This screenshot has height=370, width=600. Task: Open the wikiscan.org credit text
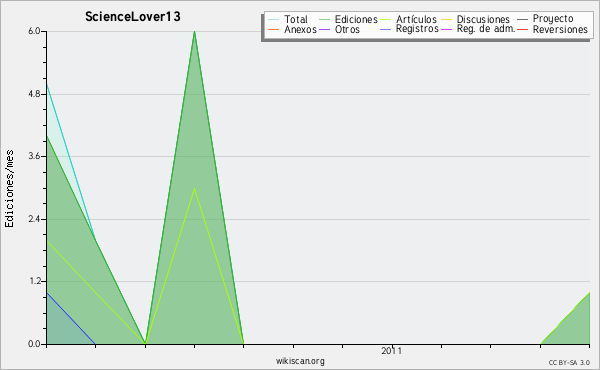(x=300, y=361)
